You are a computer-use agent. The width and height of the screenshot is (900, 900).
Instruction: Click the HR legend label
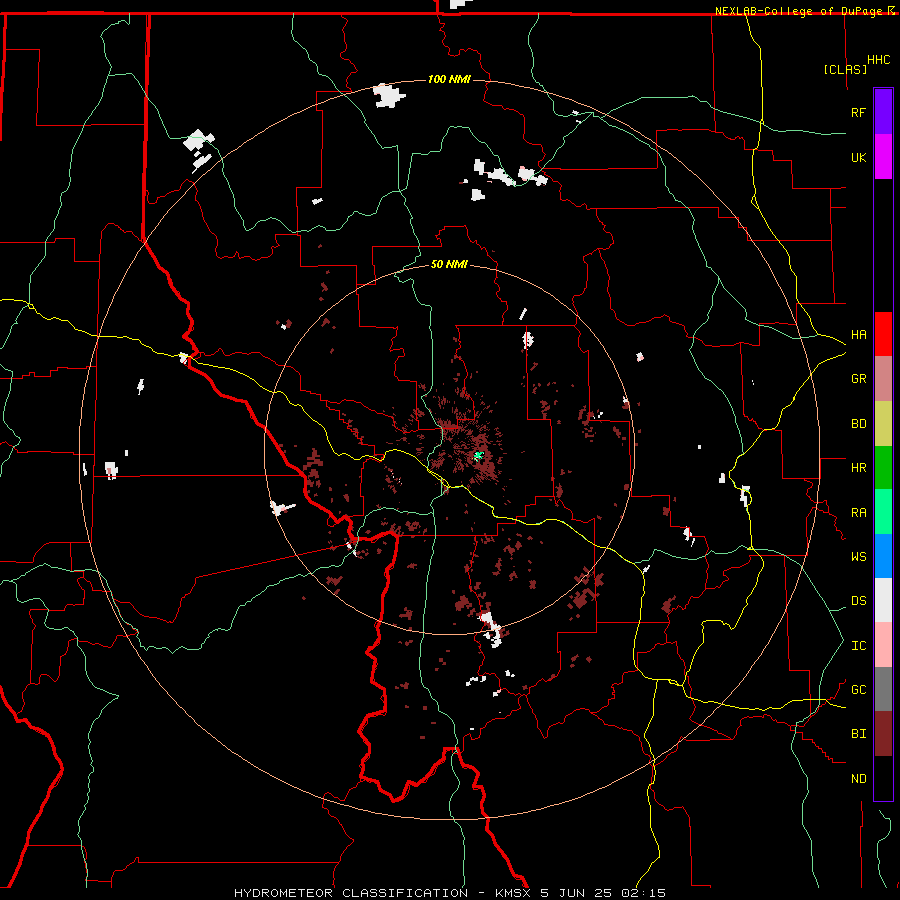click(858, 468)
